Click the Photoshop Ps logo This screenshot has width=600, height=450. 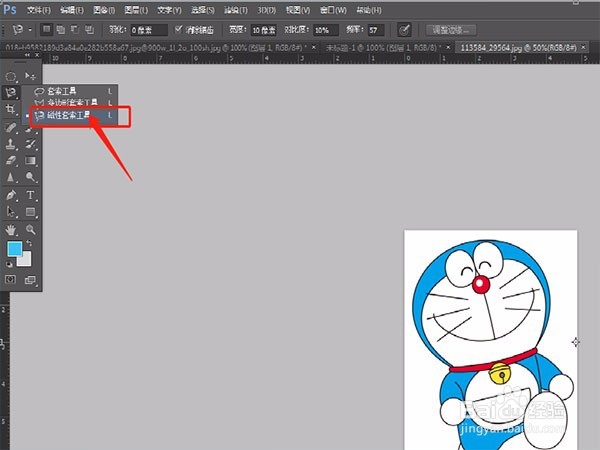point(10,10)
